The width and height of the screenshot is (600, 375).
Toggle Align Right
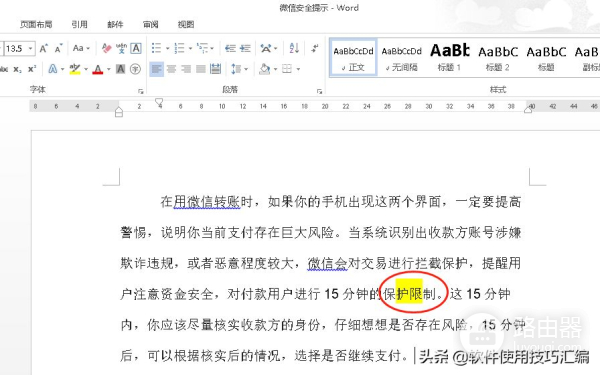186,69
